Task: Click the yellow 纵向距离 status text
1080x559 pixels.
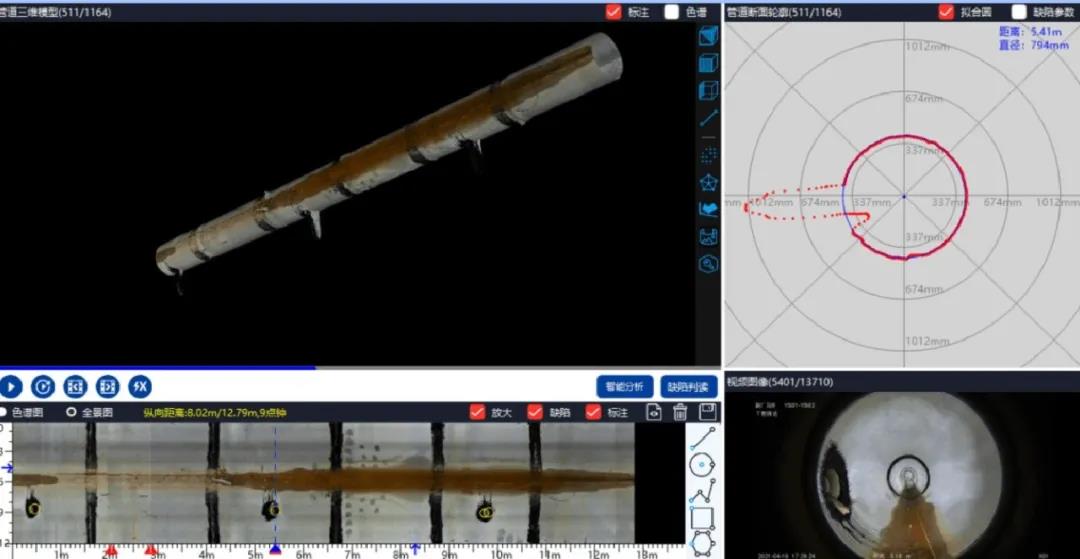Action: click(x=215, y=413)
